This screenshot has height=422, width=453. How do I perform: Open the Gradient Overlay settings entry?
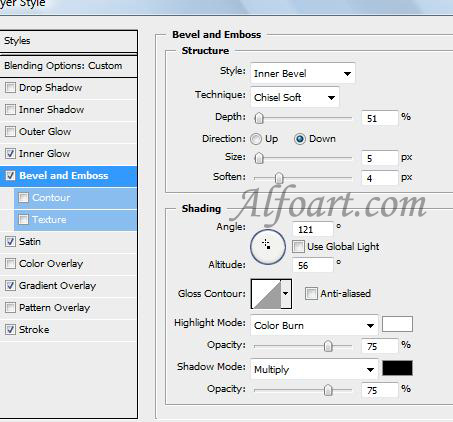[x=57, y=286]
